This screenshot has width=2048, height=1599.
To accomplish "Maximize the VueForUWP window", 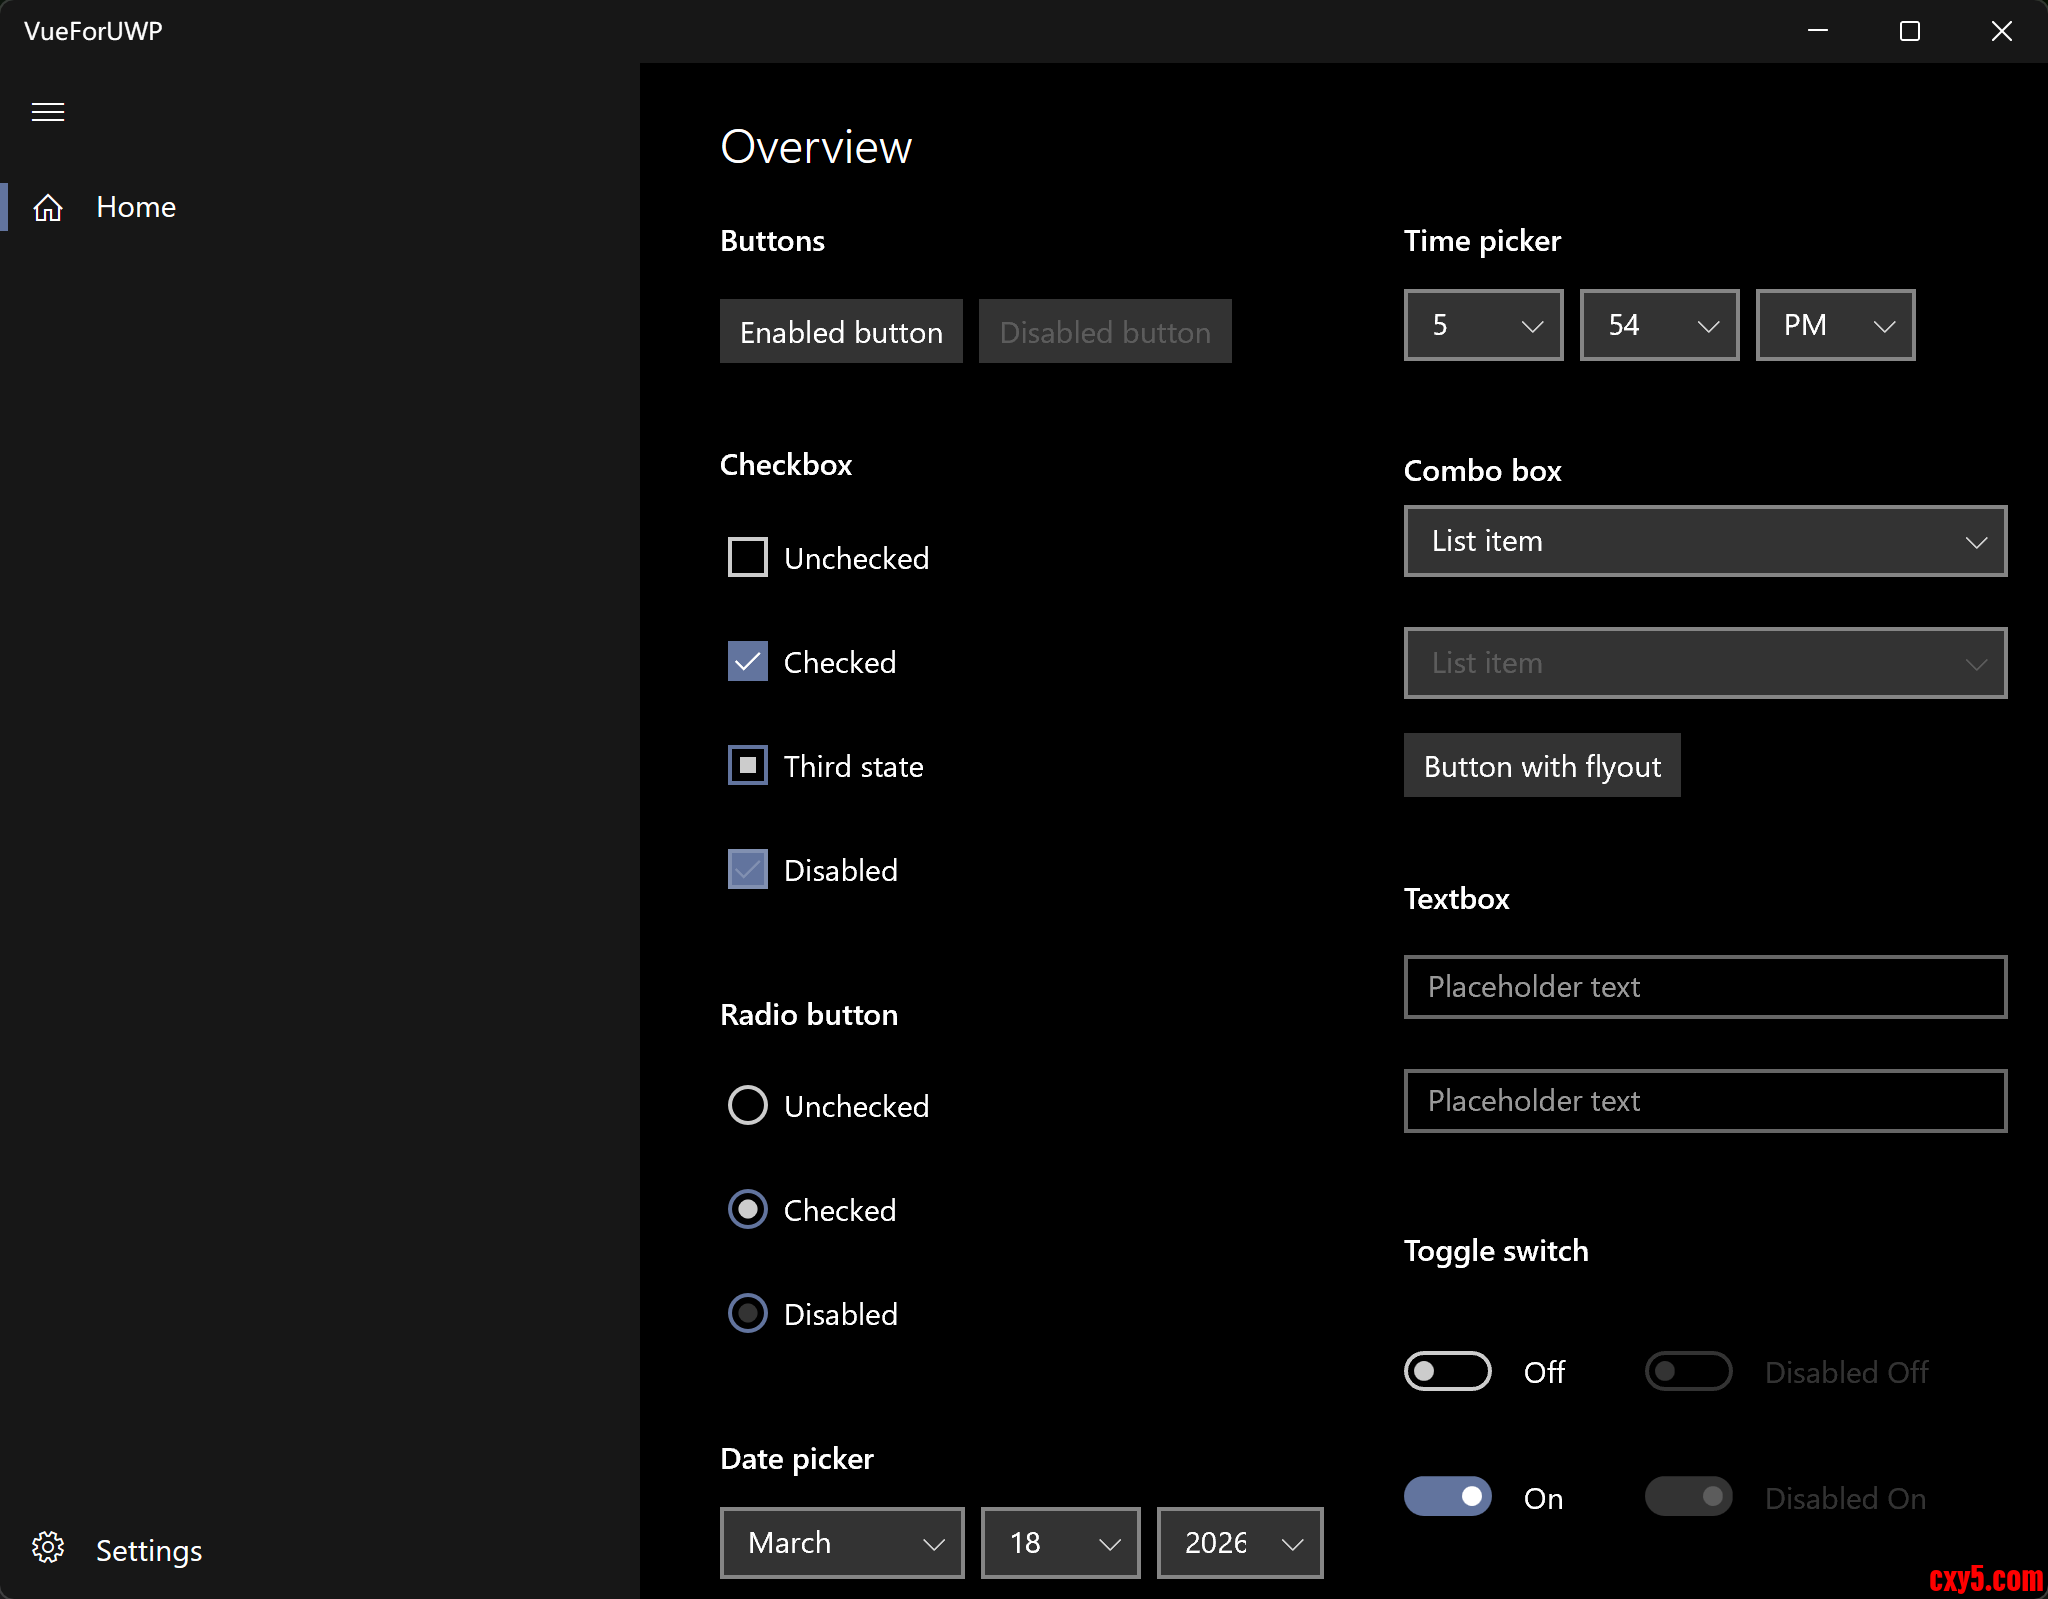I will [x=1909, y=31].
